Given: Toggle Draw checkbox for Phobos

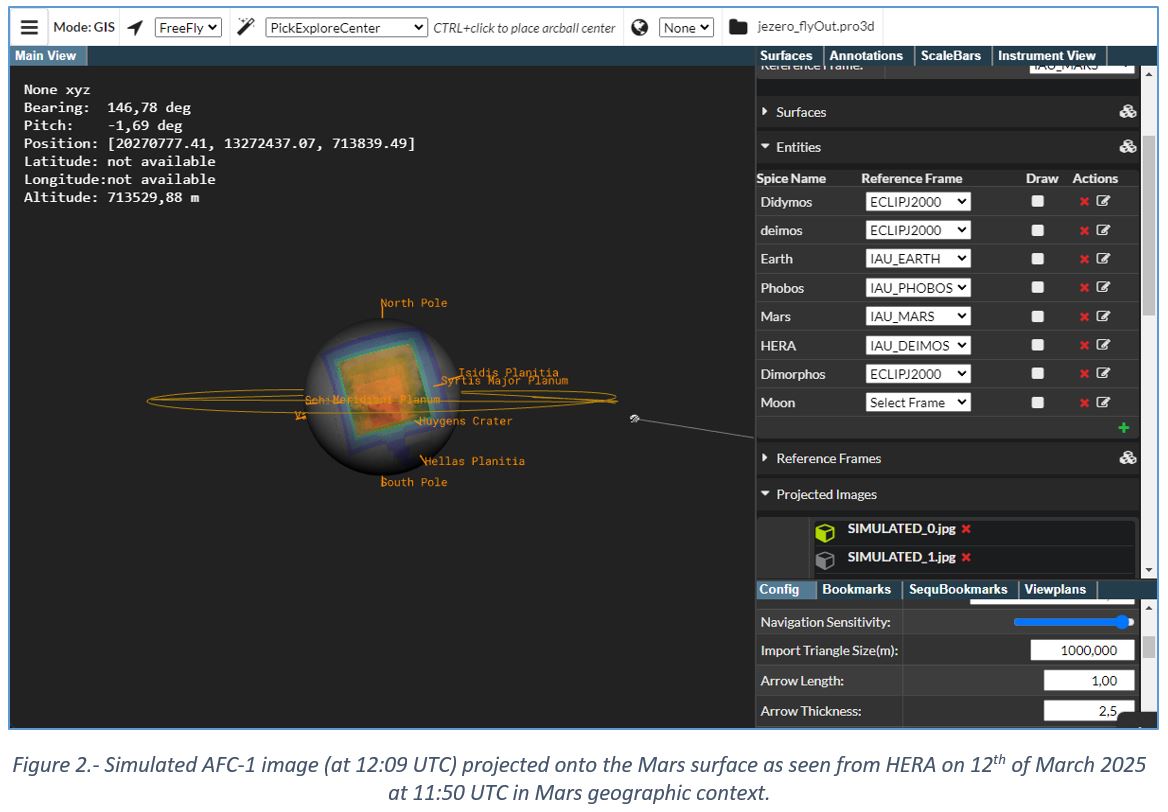Looking at the screenshot, I should point(1038,288).
